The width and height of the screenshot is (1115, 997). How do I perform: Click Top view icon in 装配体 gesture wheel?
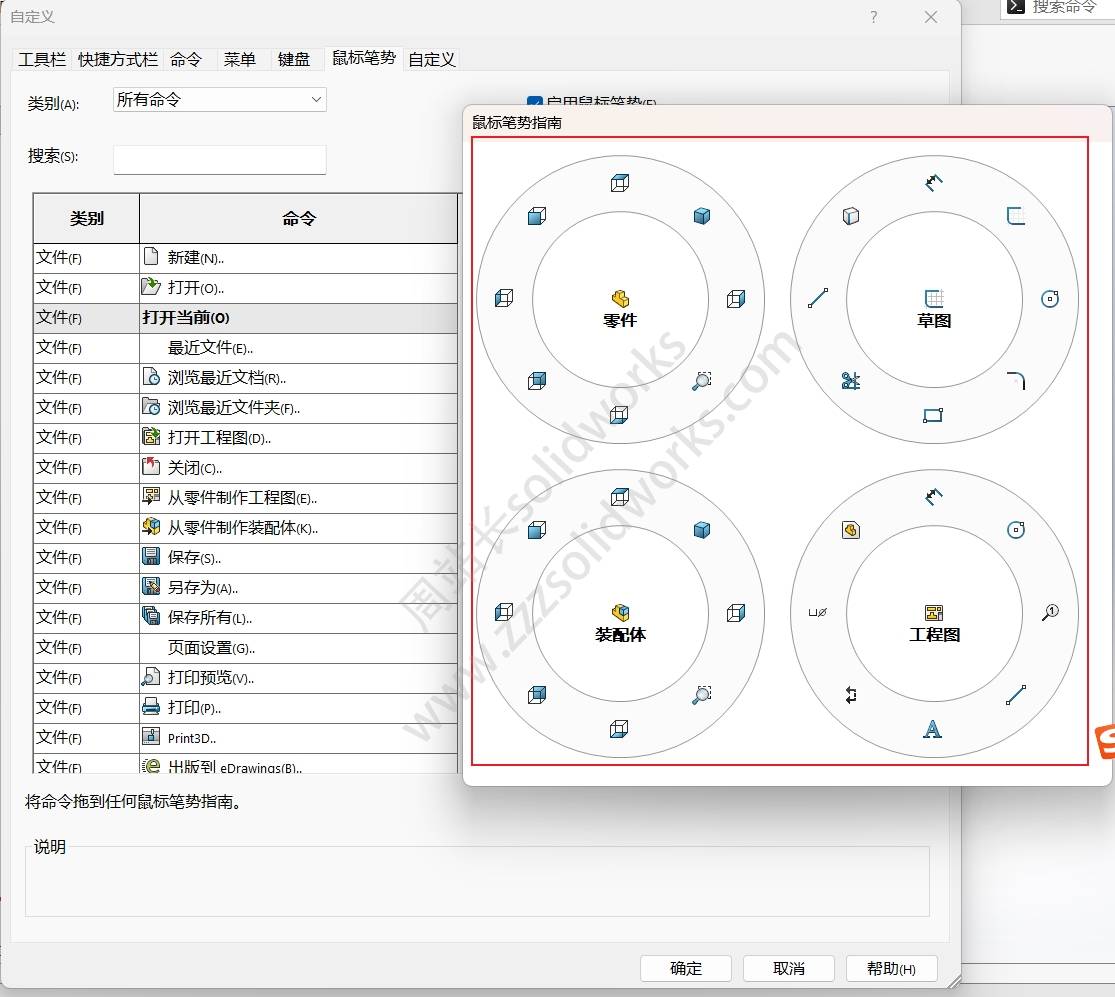coord(619,496)
